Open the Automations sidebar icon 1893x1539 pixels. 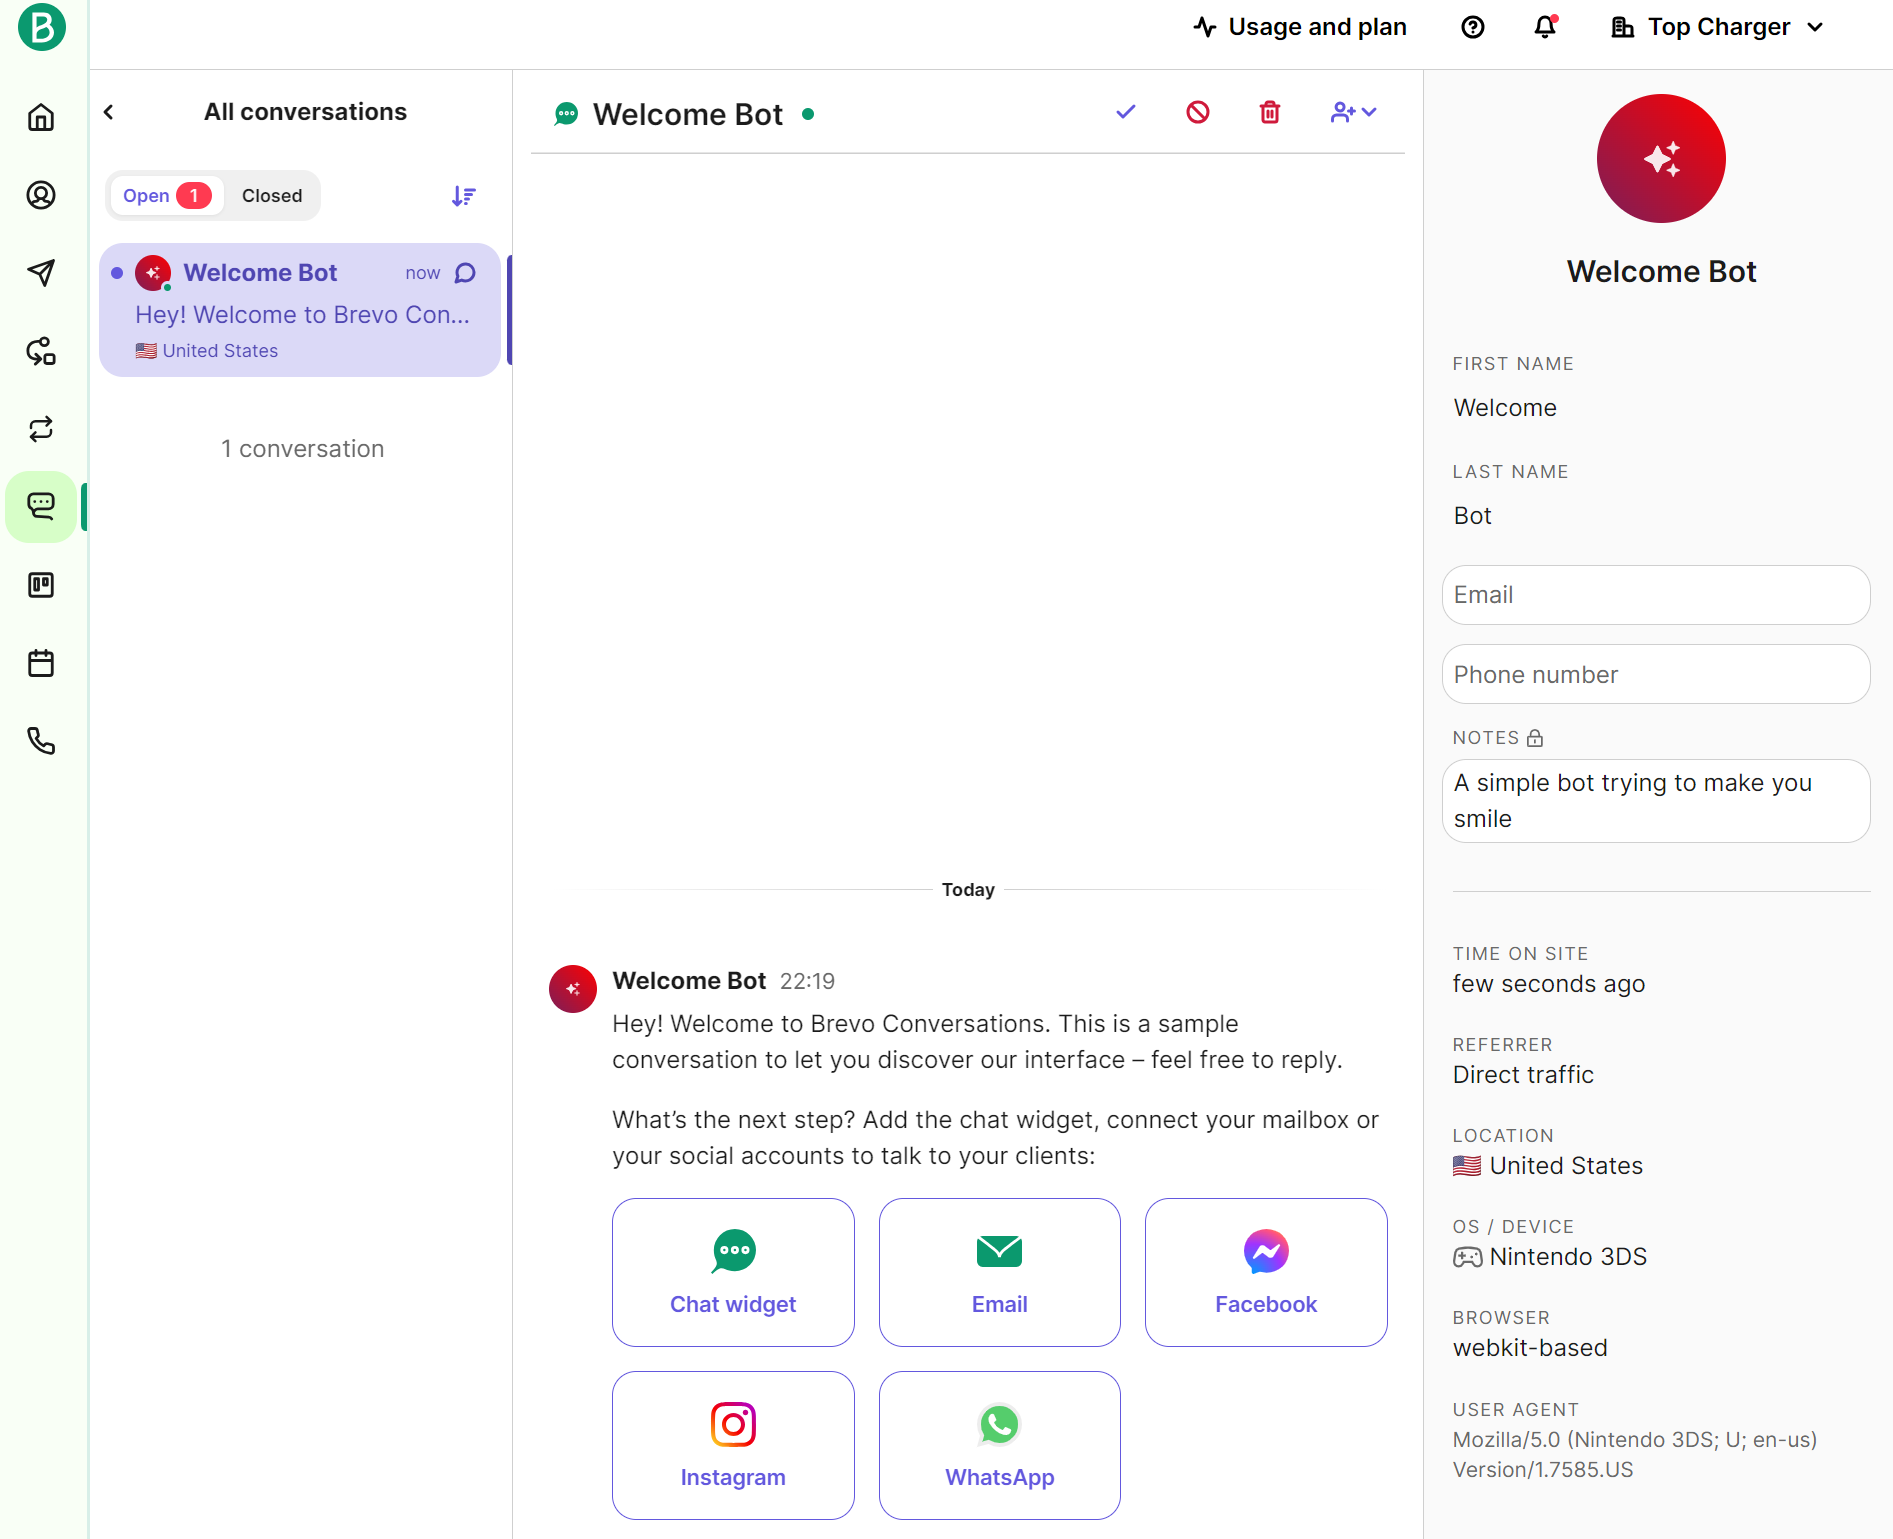(41, 351)
